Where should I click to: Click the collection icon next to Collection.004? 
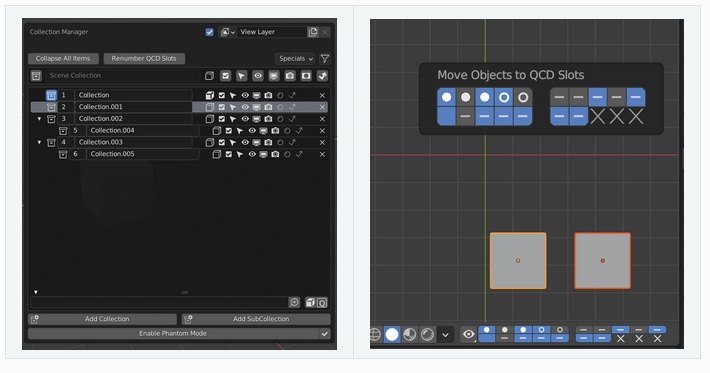(63, 131)
